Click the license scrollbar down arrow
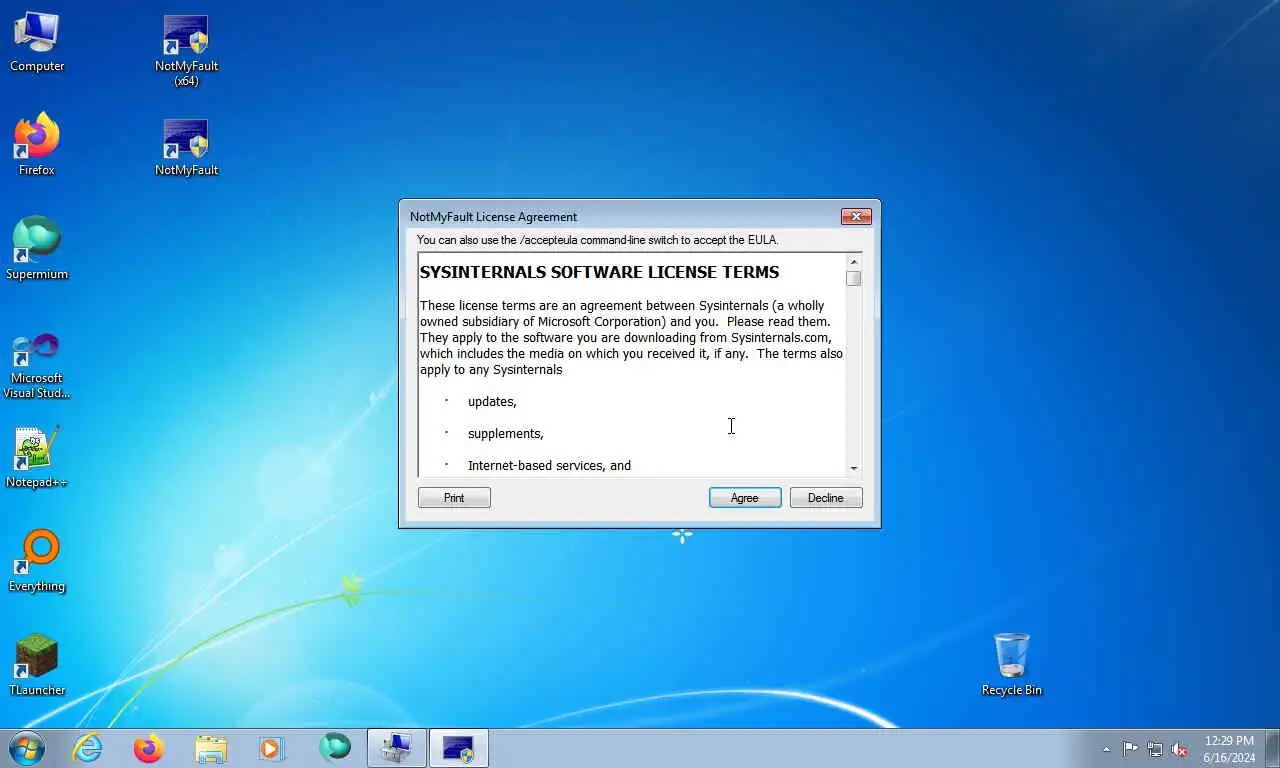This screenshot has height=768, width=1280. click(x=853, y=468)
